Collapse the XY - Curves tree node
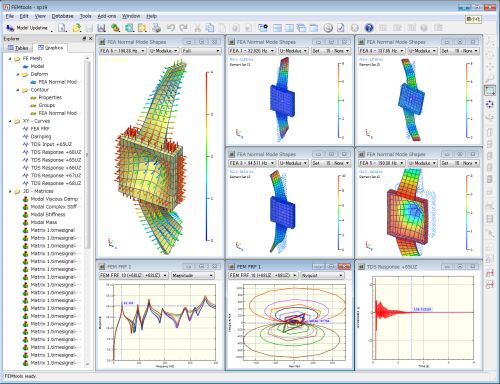This screenshot has height=384, width=500. click(10, 121)
